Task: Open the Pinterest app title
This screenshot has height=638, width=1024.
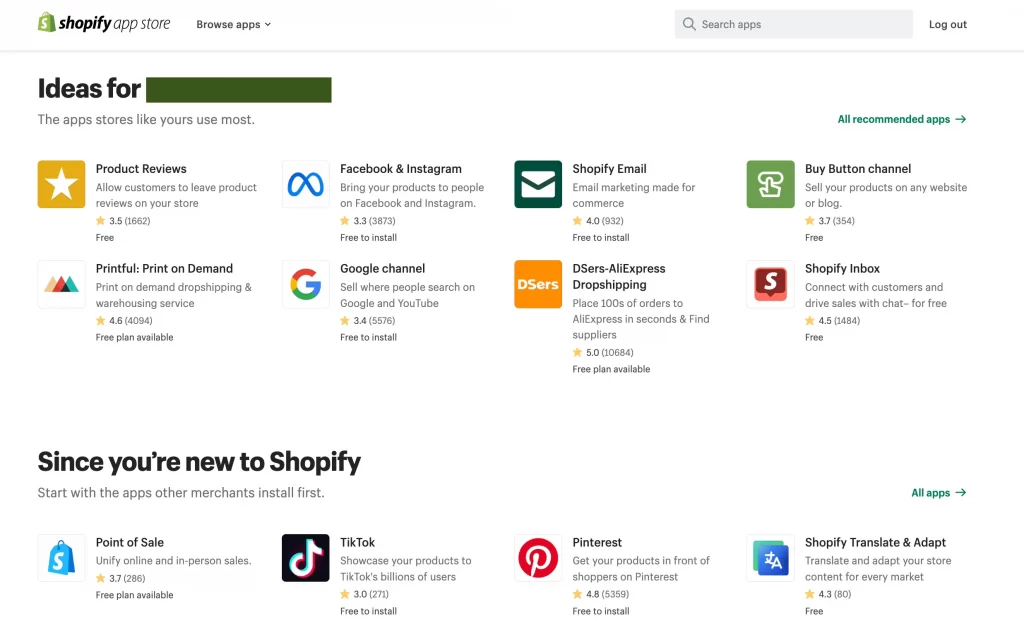Action: click(597, 542)
